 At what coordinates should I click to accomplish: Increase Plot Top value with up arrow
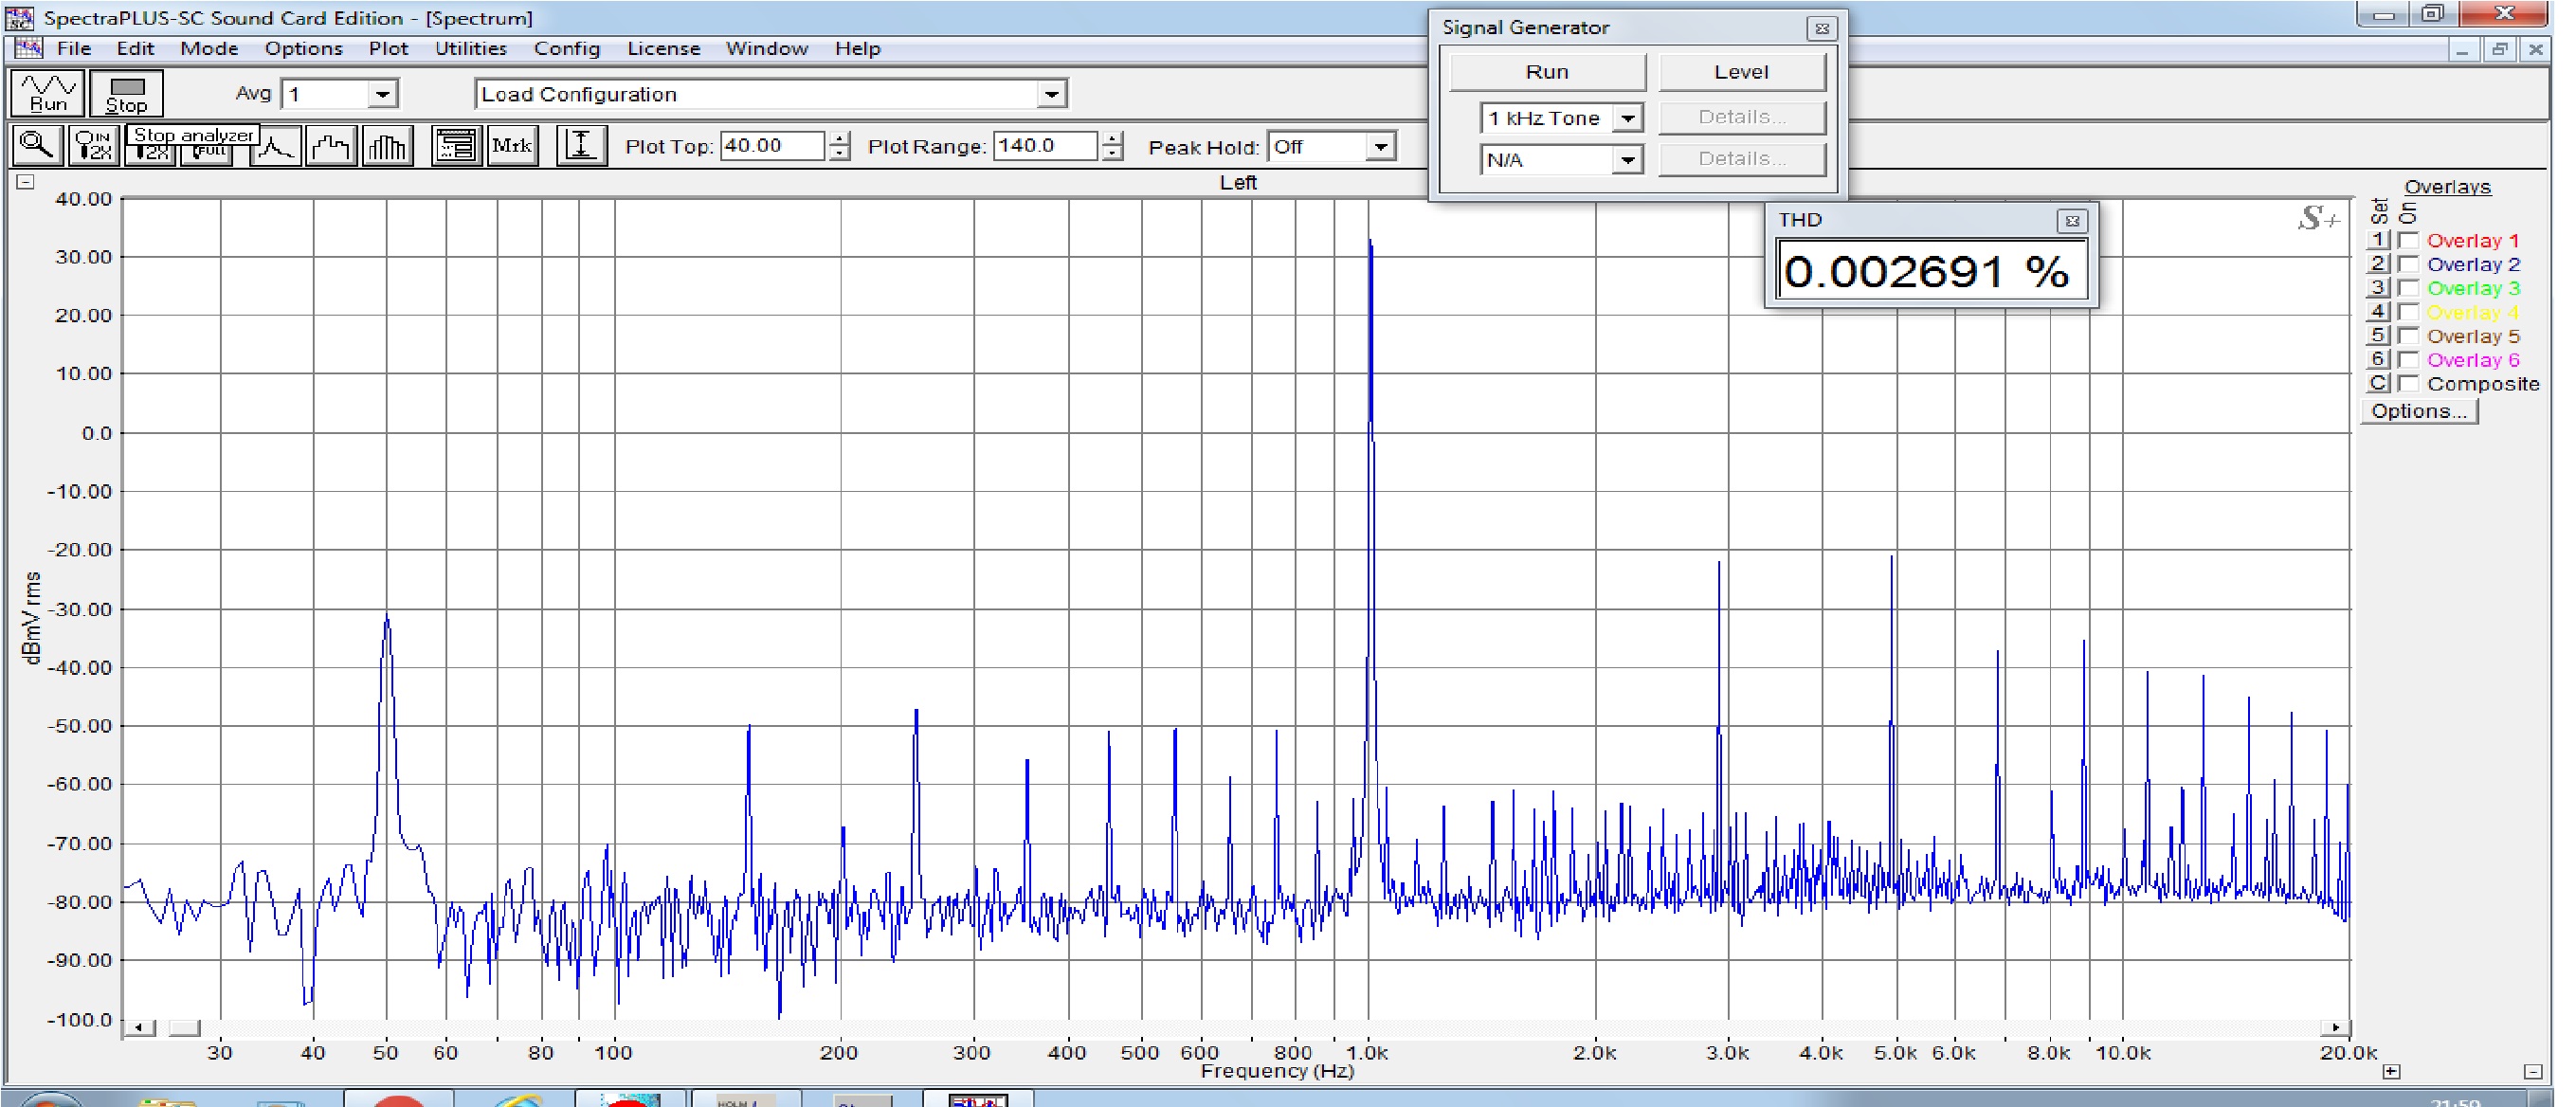[839, 138]
